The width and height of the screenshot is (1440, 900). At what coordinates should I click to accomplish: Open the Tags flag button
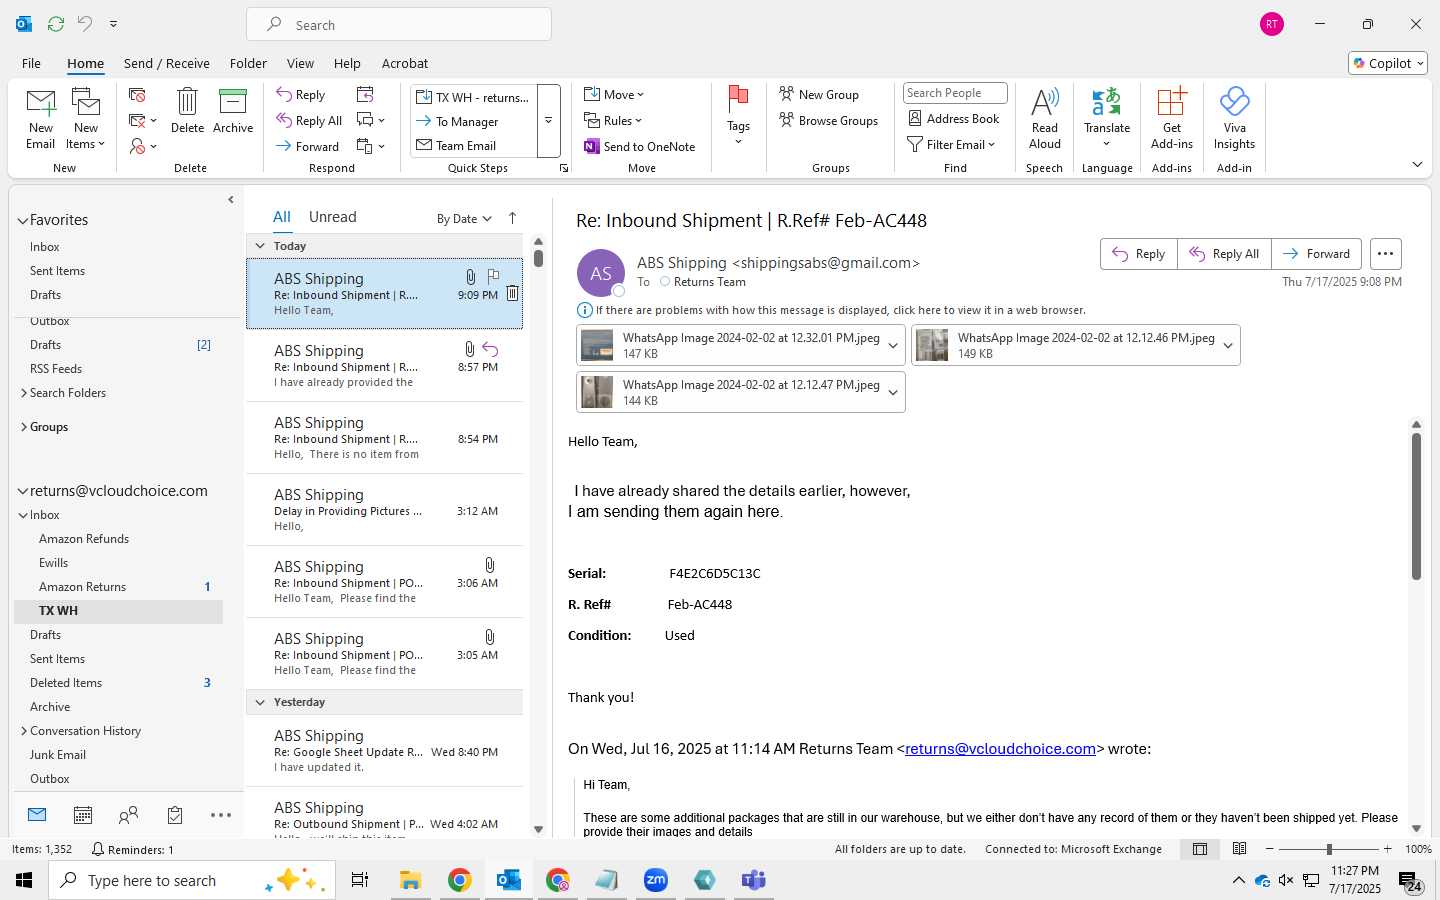click(738, 116)
